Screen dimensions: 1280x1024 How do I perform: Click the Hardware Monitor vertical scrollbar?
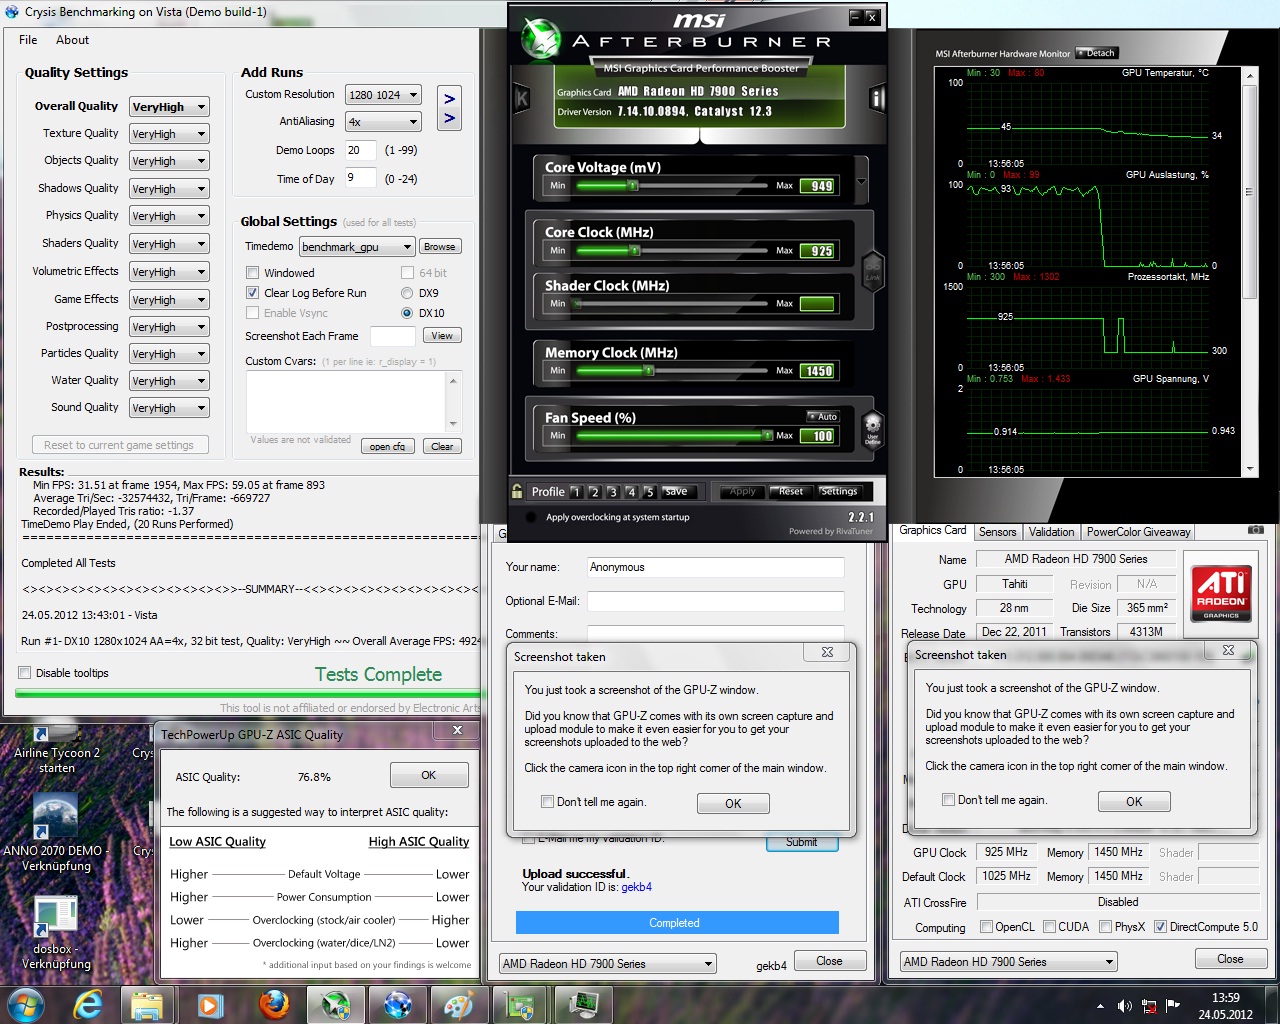pyautogui.click(x=1249, y=270)
